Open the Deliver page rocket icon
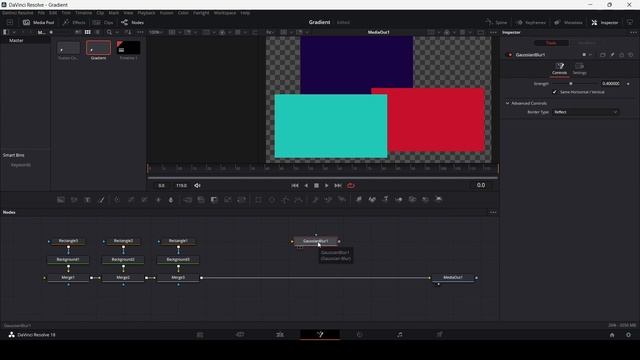The width and height of the screenshot is (640, 360). pyautogui.click(x=439, y=335)
